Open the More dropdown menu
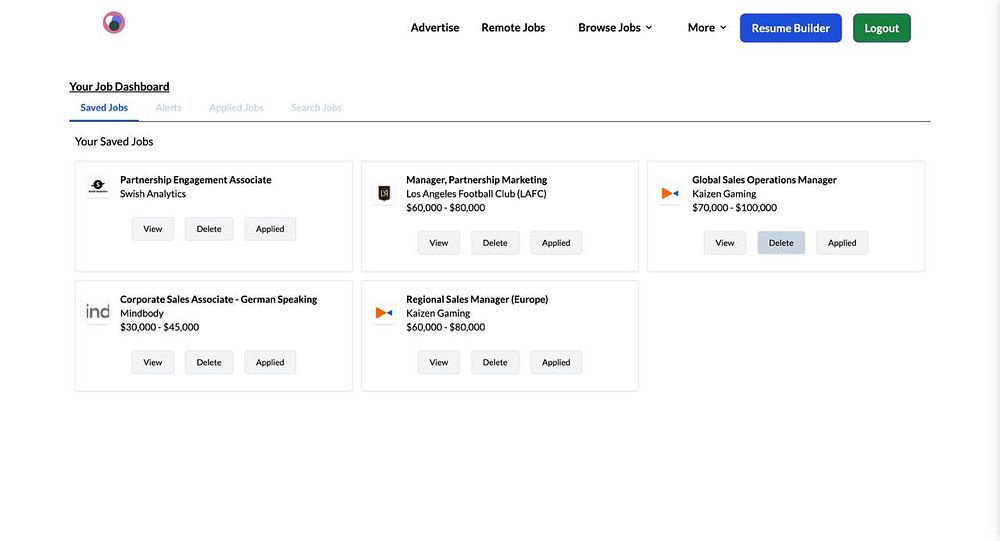This screenshot has width=1000, height=541. [x=707, y=28]
